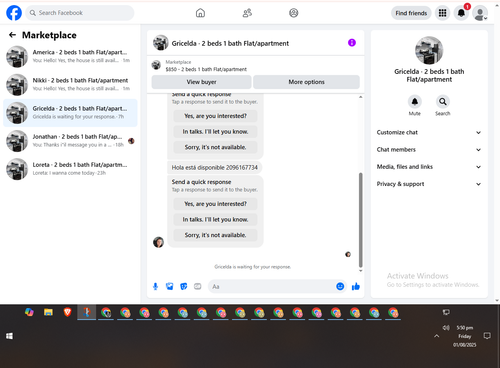This screenshot has height=368, width=500.
Task: Open the volume control in the system tray
Action: [446, 328]
